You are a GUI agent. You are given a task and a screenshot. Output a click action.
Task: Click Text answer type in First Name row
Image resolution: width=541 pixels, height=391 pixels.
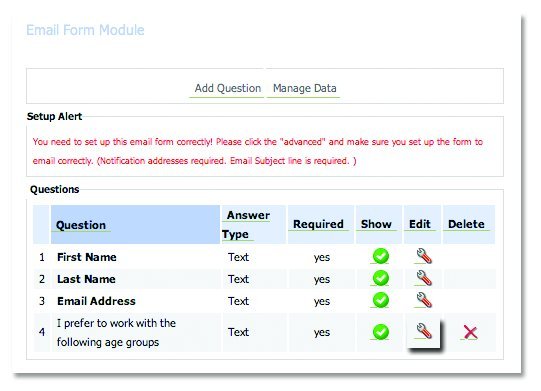[238, 257]
